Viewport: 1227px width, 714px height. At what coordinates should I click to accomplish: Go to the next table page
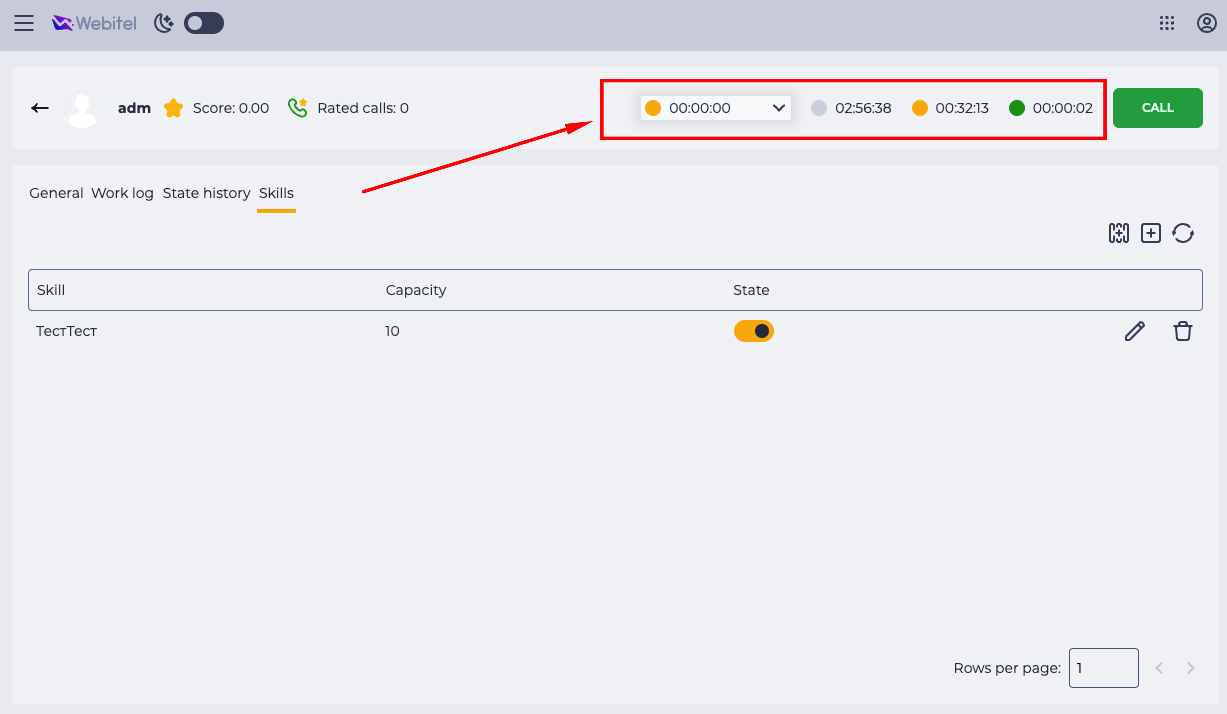pyautogui.click(x=1190, y=668)
